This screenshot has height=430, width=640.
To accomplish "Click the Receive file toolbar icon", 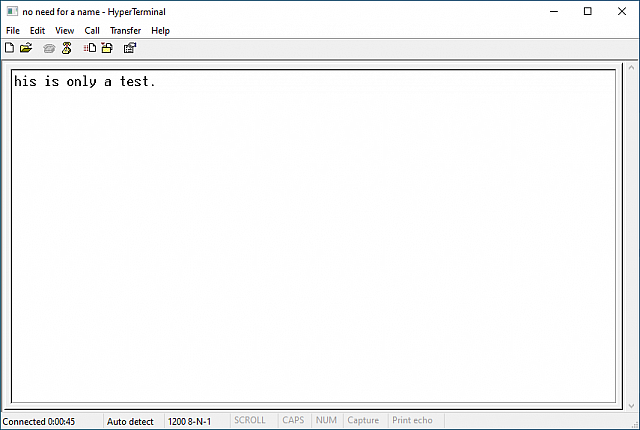I will point(107,48).
